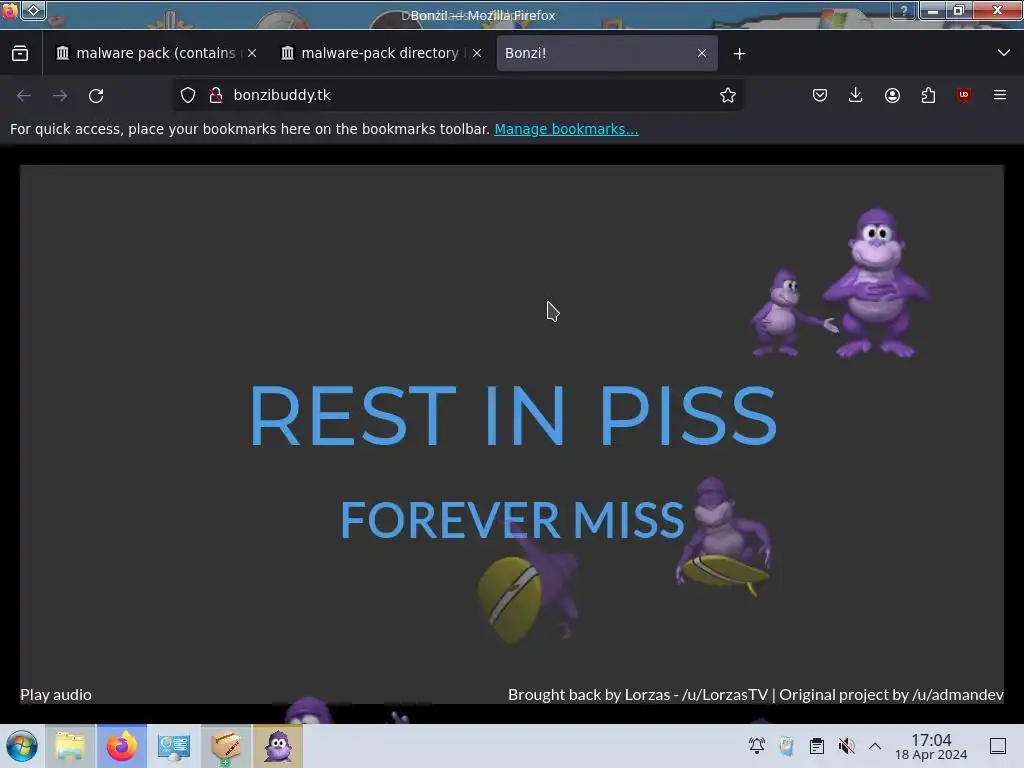Close the malware pack (contains tab
This screenshot has height=768, width=1024.
[x=252, y=53]
